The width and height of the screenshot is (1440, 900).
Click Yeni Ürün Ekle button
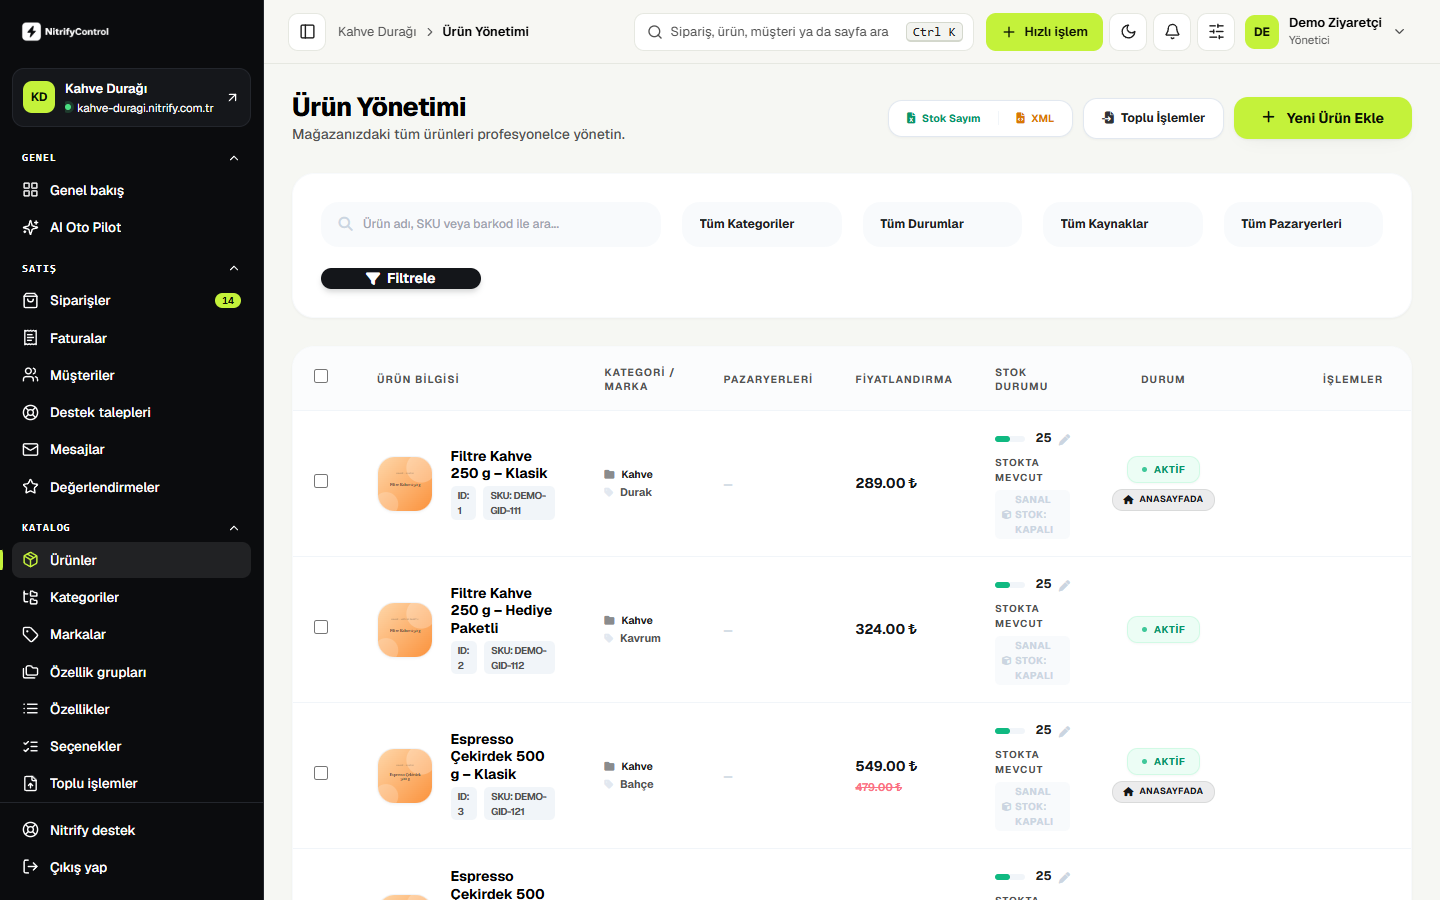[1322, 118]
